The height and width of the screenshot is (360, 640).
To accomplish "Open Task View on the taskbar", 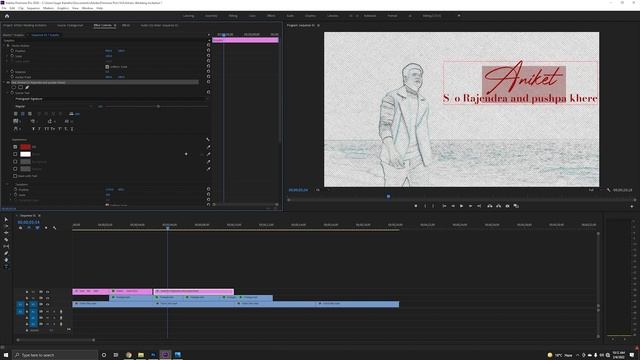I will (116, 355).
